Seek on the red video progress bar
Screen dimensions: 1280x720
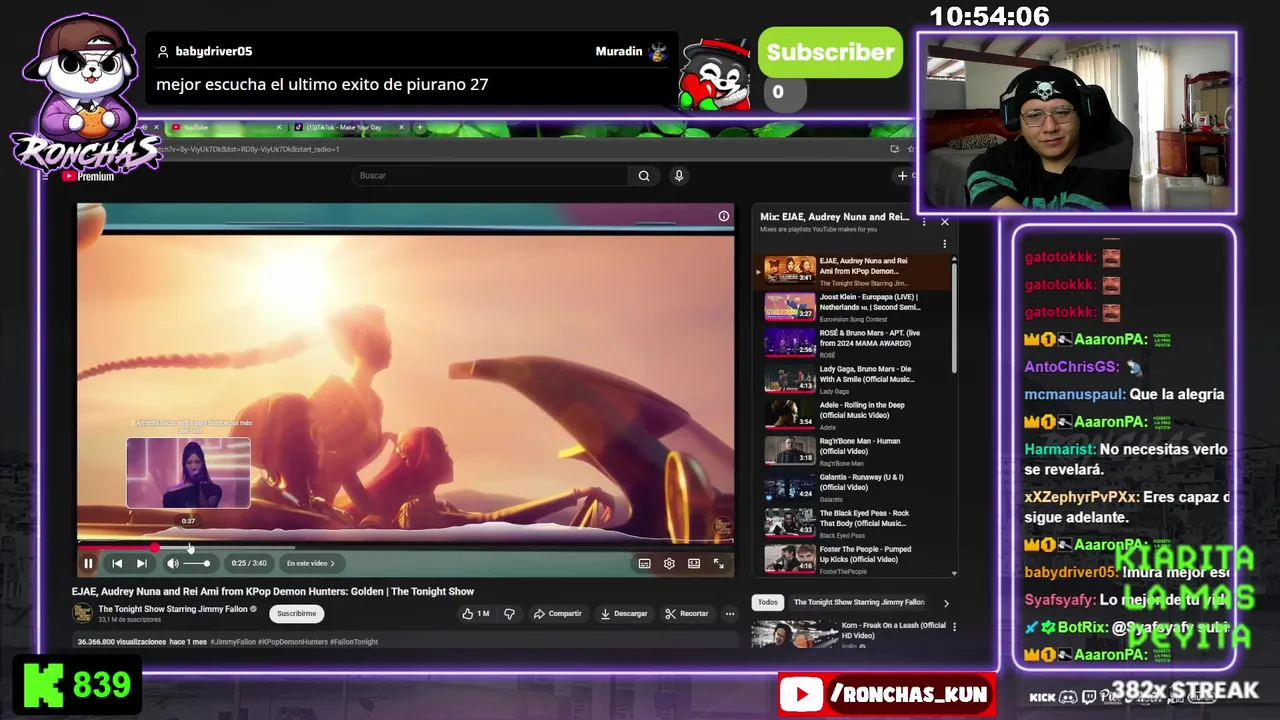click(406, 547)
